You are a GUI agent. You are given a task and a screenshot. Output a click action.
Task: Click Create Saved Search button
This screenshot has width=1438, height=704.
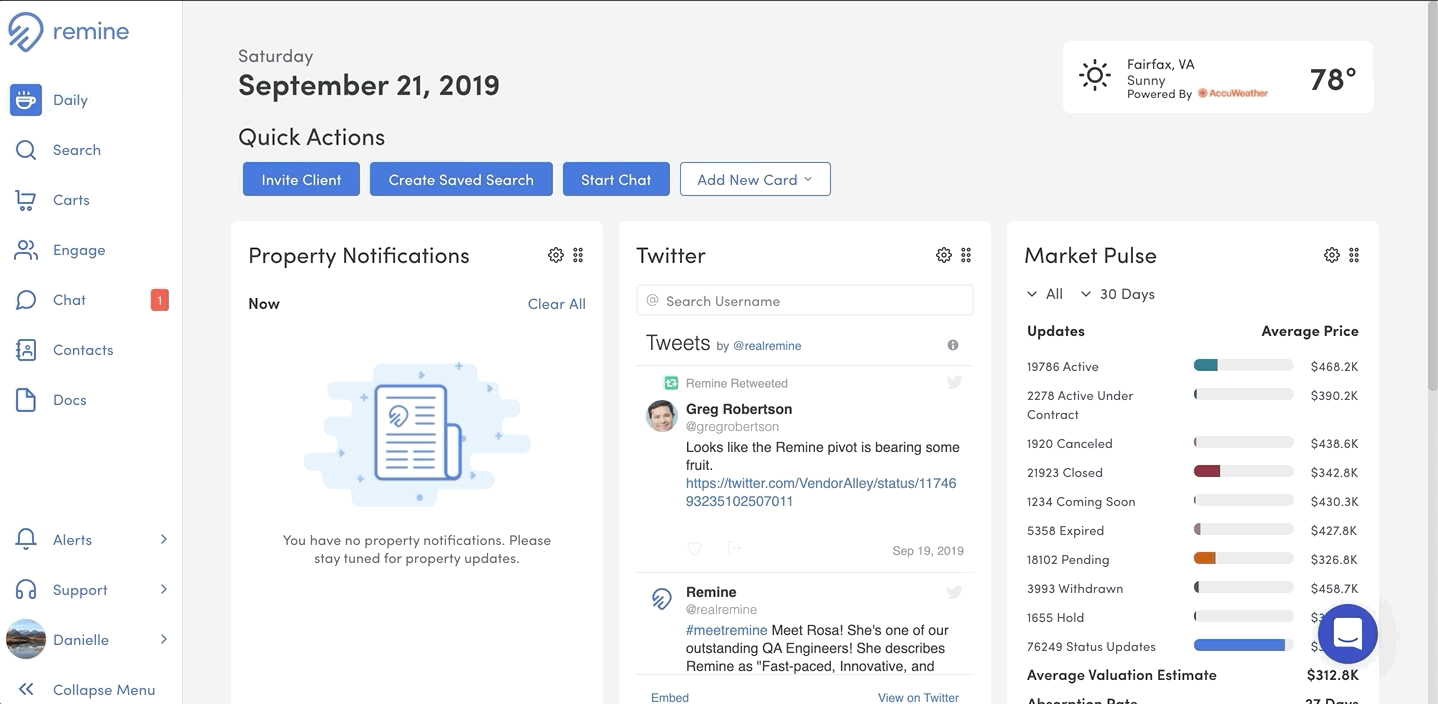(x=461, y=179)
